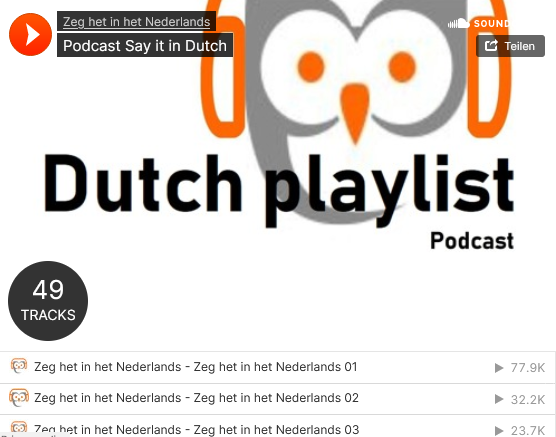Click the 32.2K play count
This screenshot has width=556, height=437.
[527, 399]
